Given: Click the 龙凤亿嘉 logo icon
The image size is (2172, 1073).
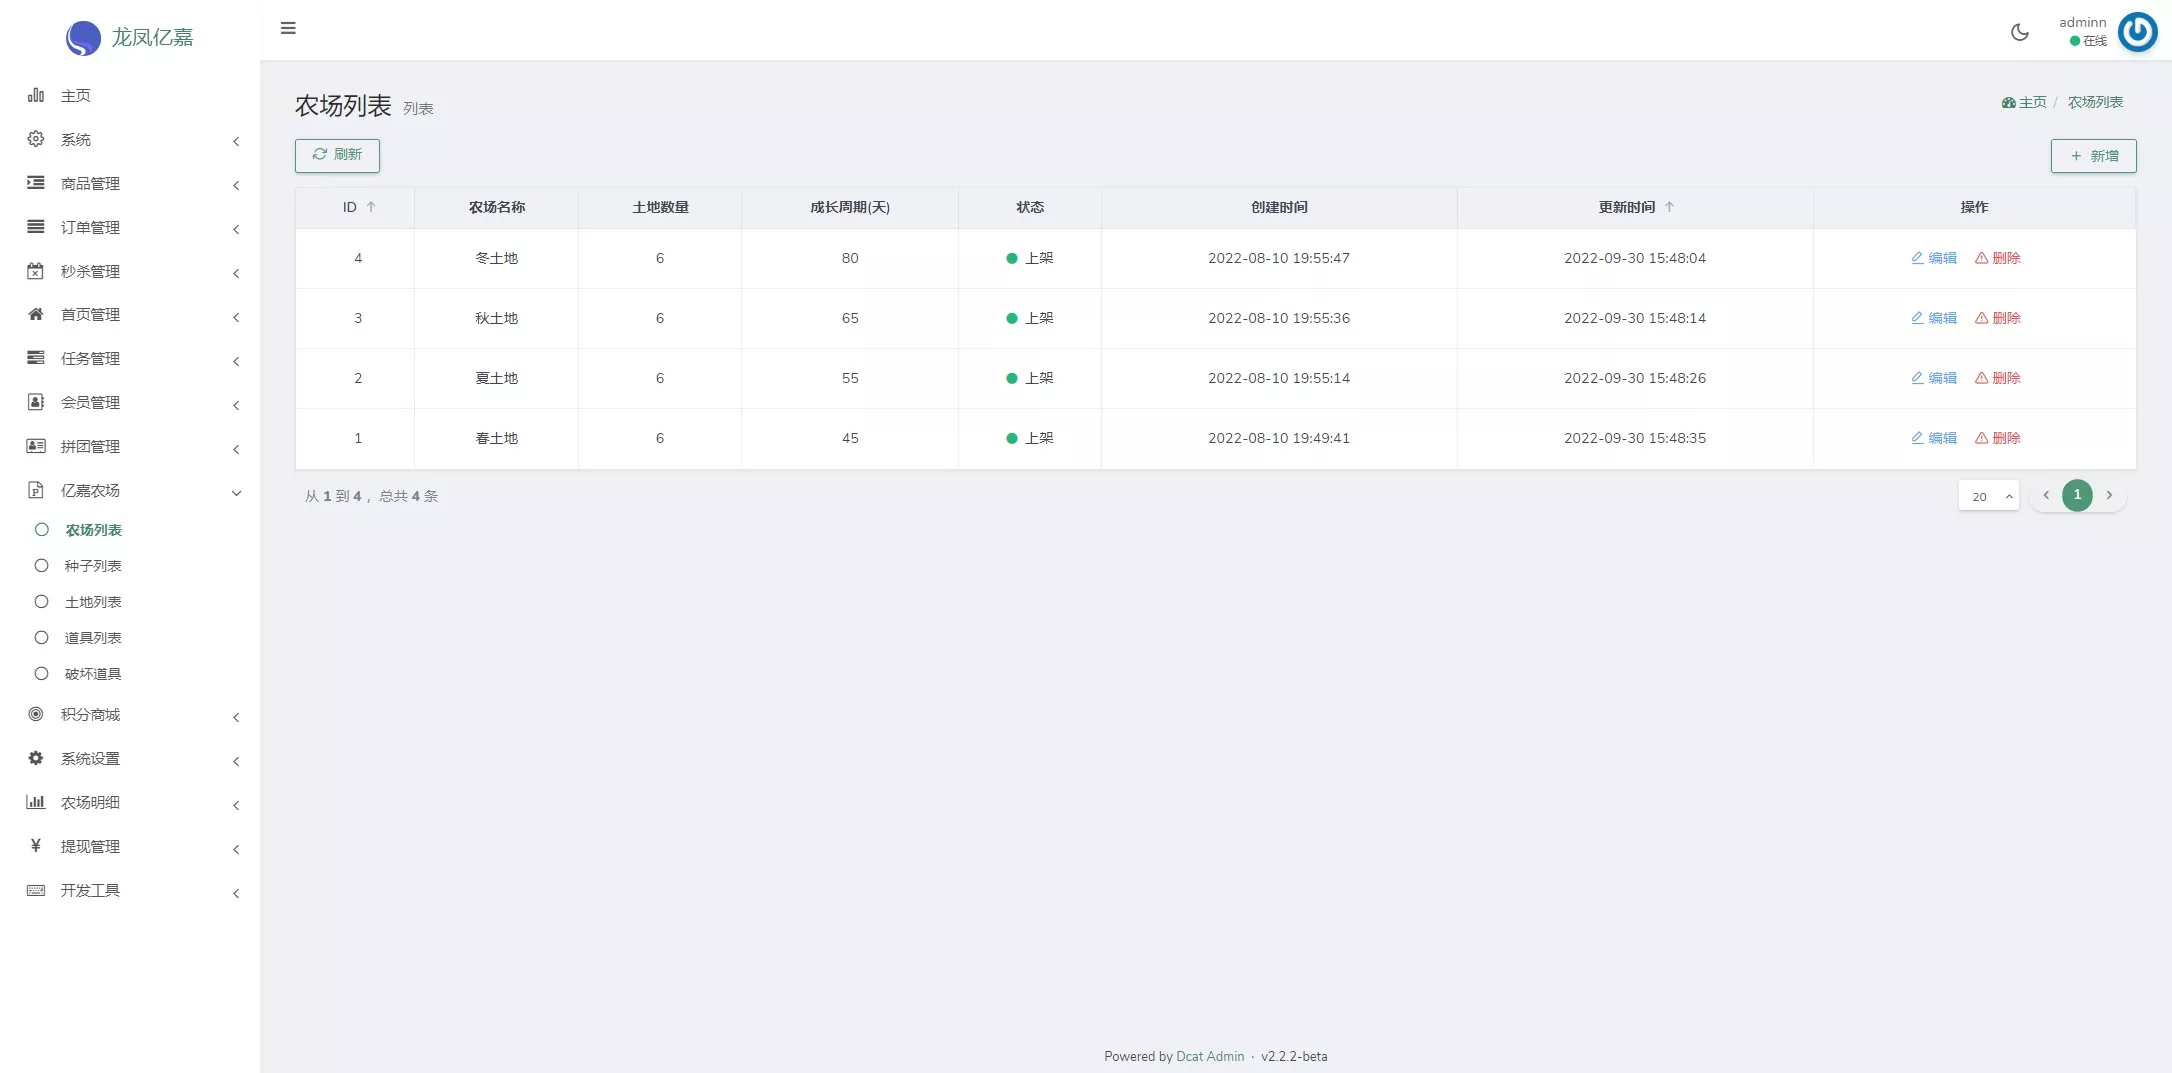Looking at the screenshot, I should coord(83,38).
